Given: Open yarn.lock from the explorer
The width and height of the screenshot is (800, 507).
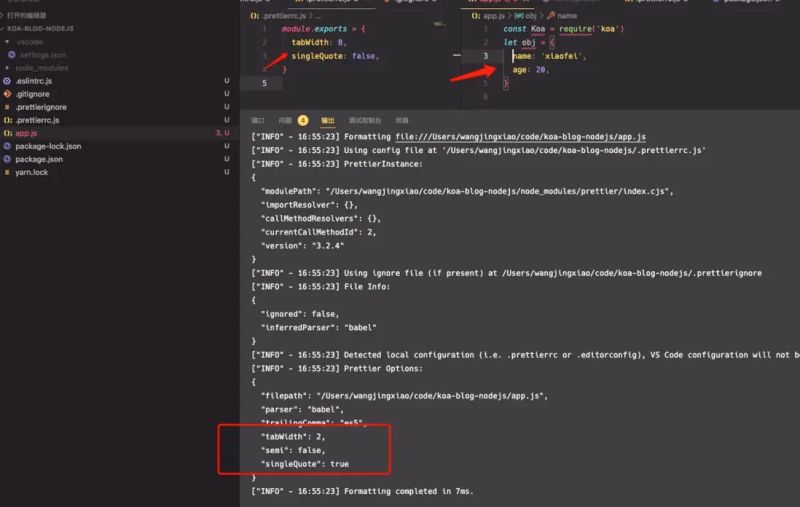Looking at the screenshot, I should click(32, 172).
